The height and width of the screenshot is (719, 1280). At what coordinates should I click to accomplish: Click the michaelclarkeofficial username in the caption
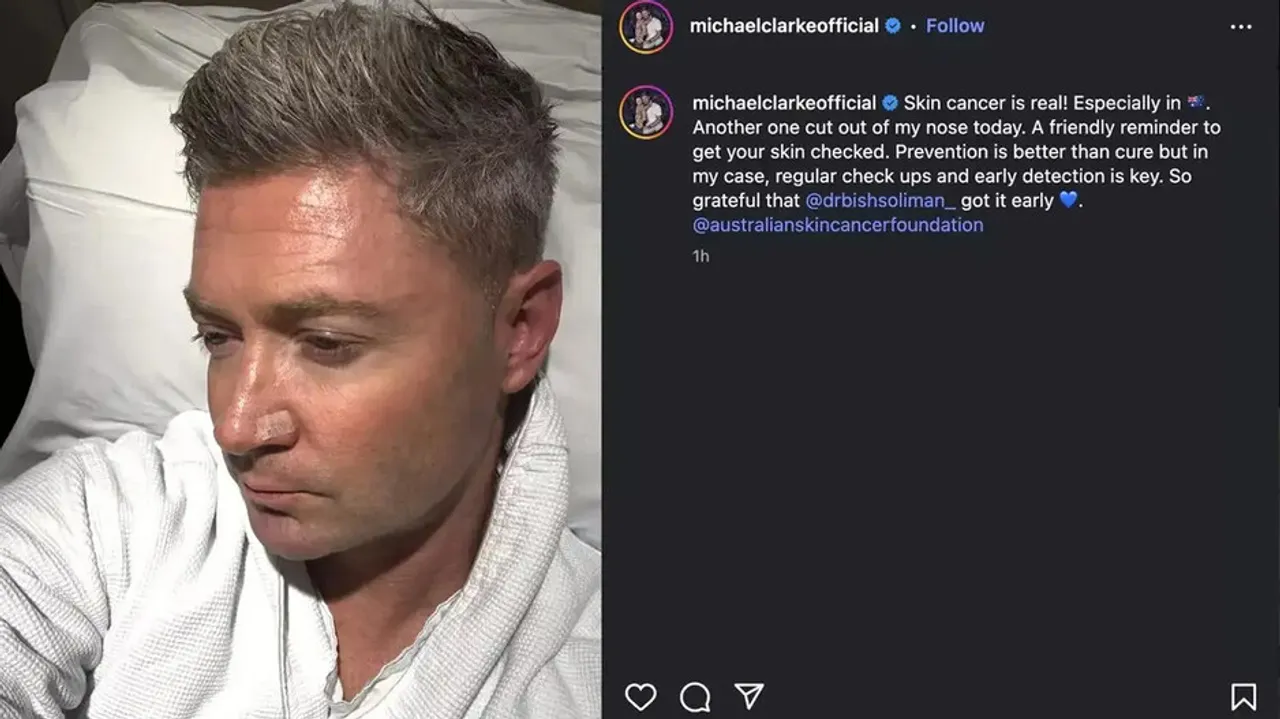(784, 103)
